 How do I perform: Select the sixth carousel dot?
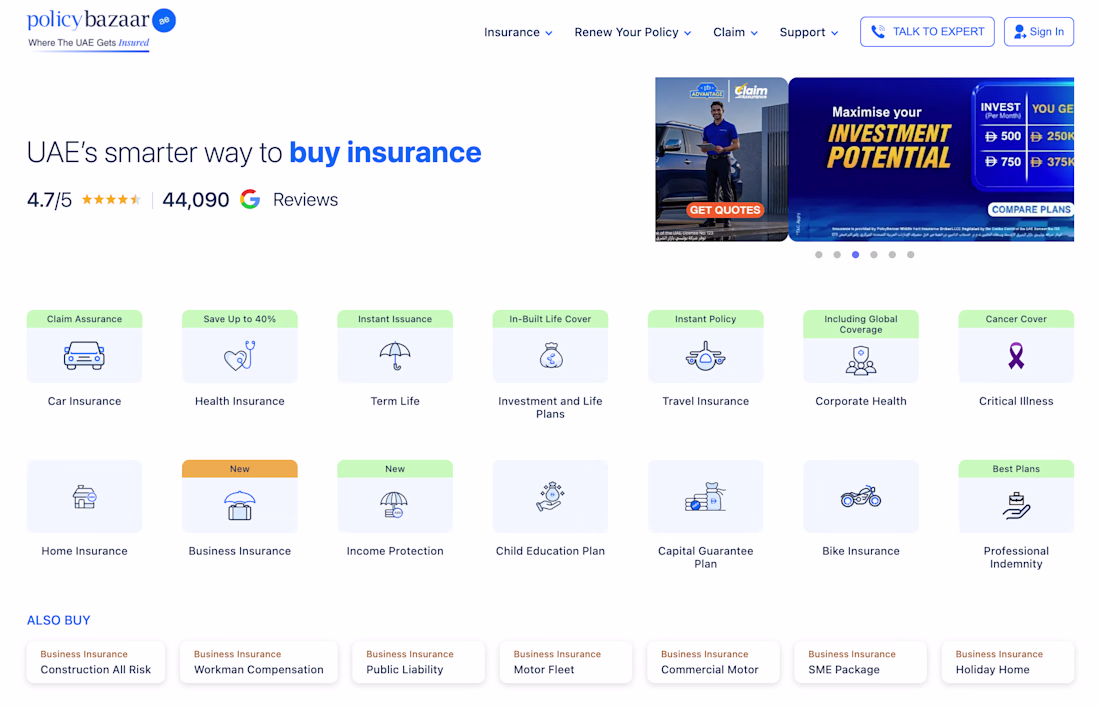click(911, 255)
